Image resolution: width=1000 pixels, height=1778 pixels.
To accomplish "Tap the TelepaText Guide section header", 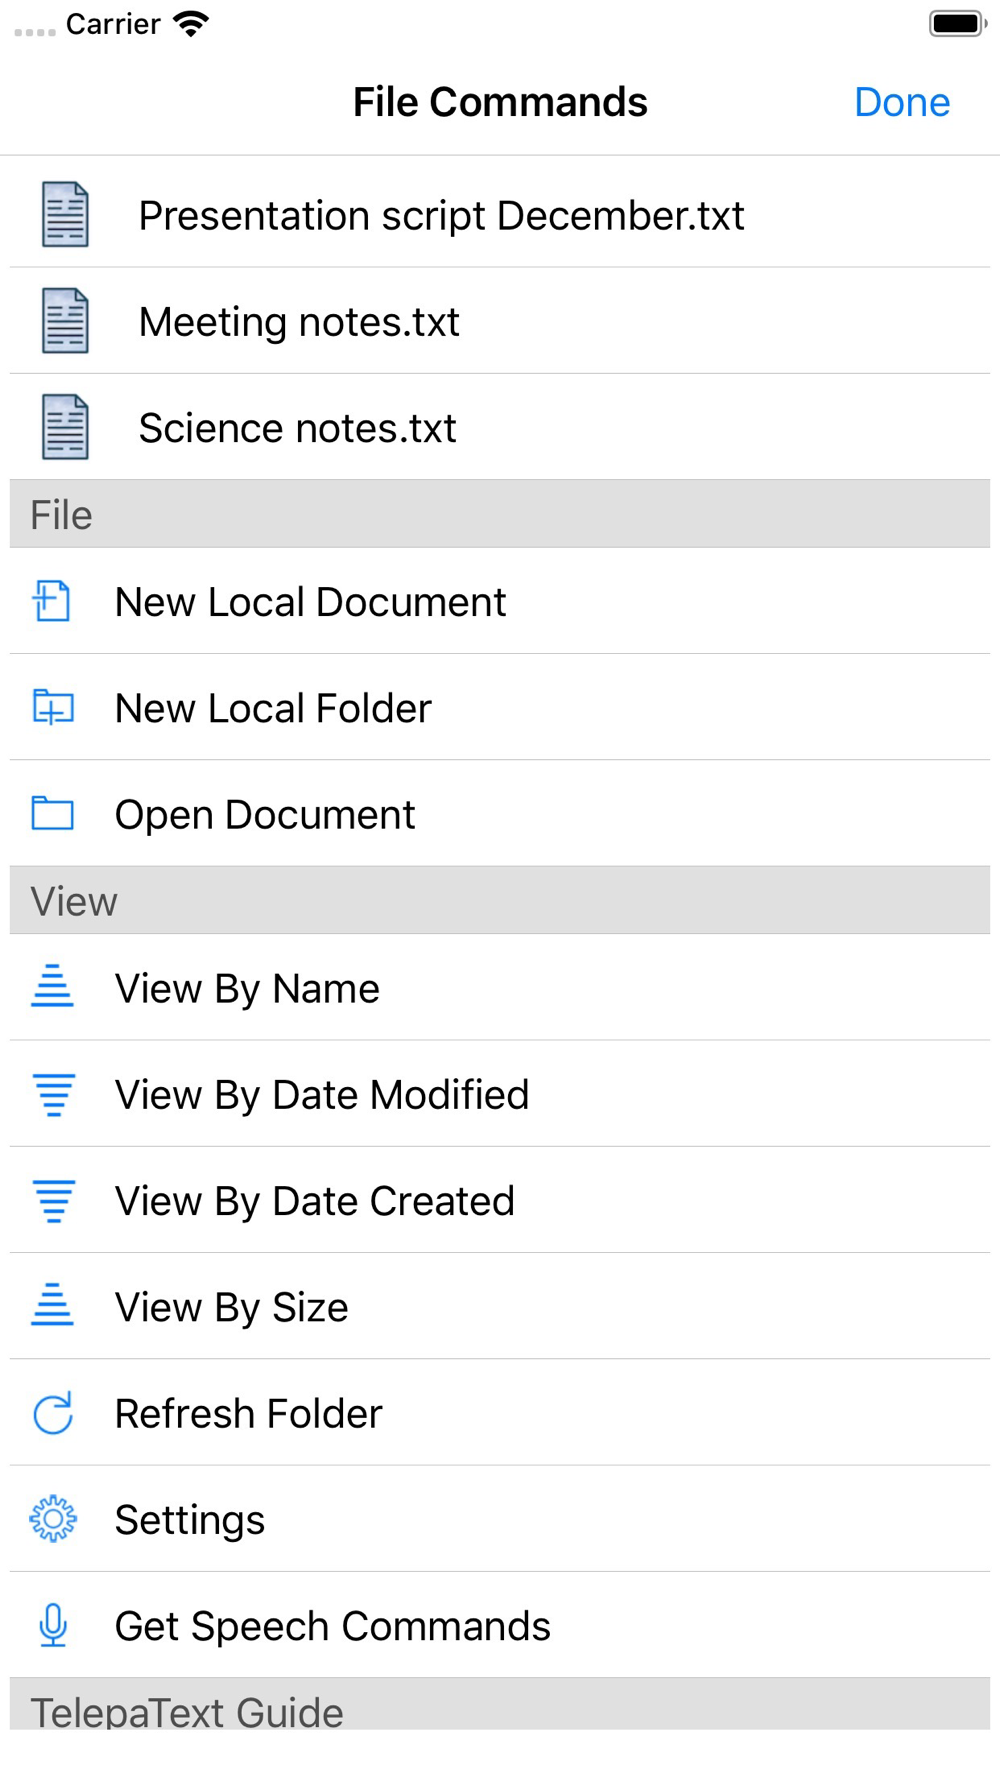I will tap(187, 1710).
